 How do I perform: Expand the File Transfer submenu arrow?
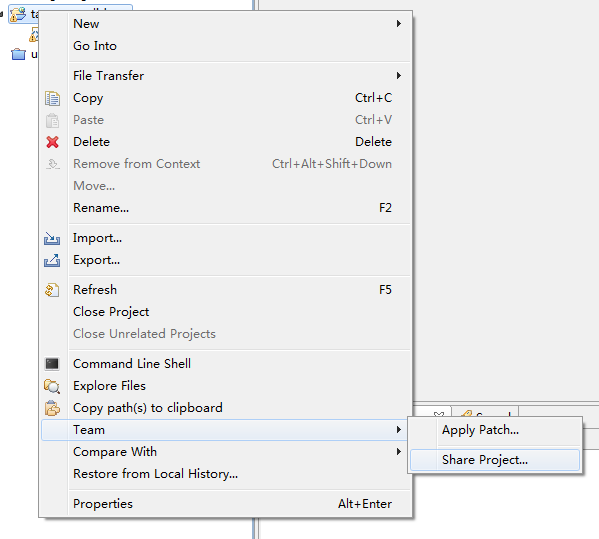398,76
